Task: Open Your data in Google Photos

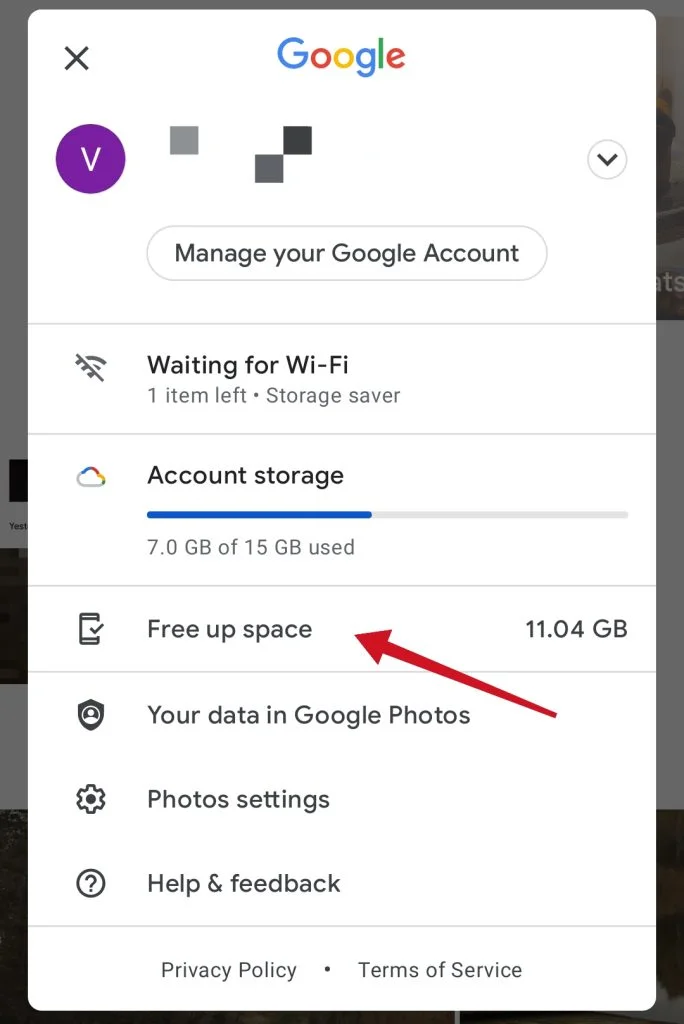Action: pos(342,715)
